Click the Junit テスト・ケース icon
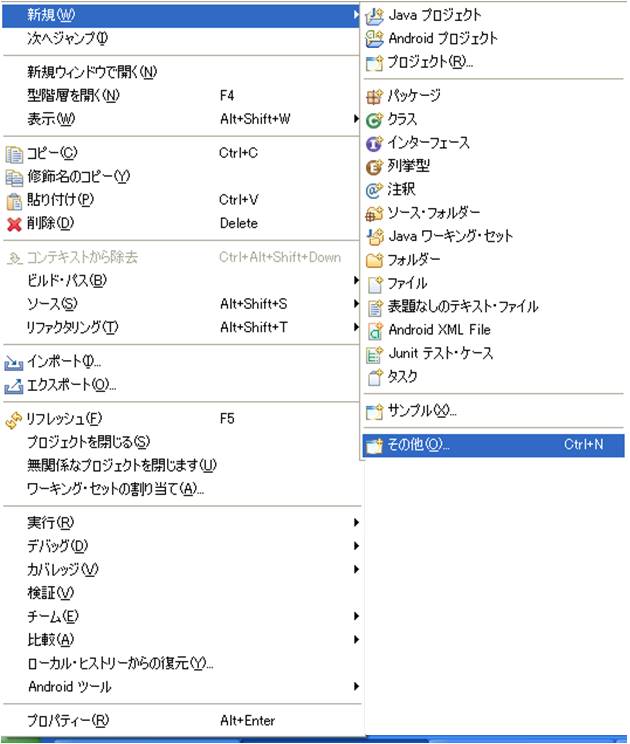 pos(374,354)
